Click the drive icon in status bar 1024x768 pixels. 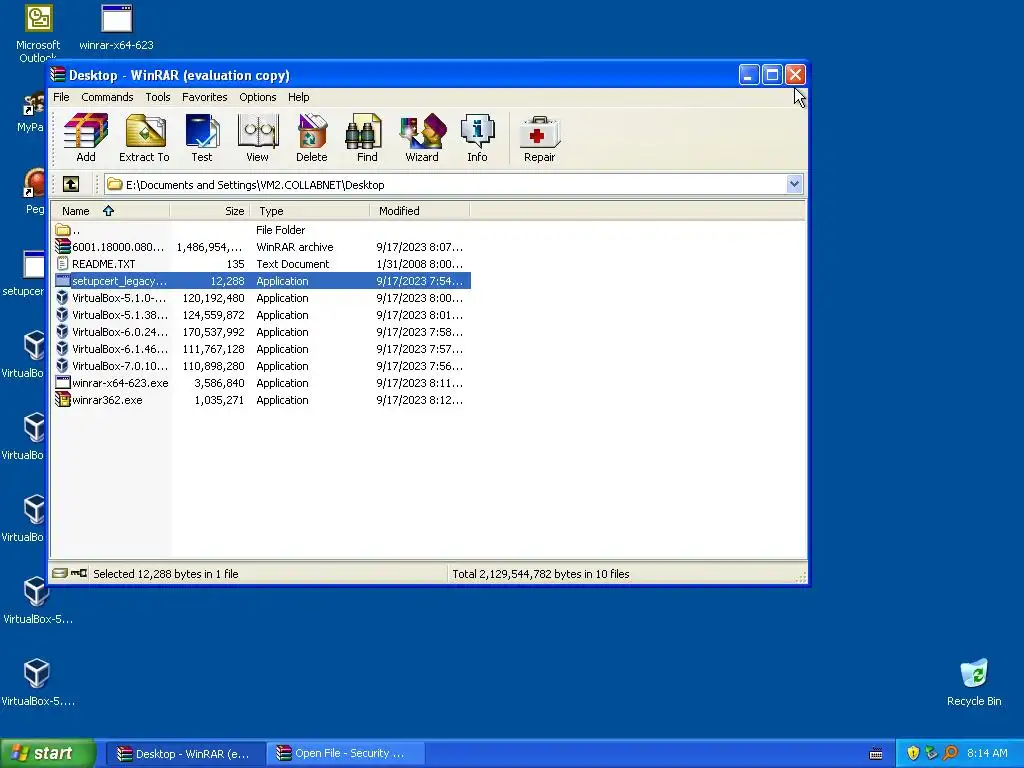tap(60, 573)
